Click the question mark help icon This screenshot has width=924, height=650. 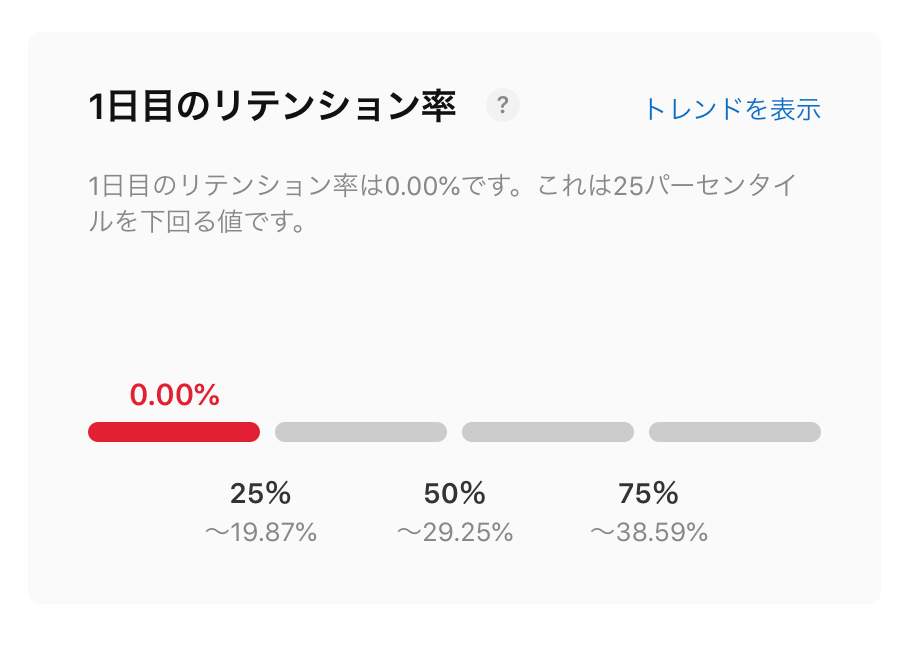[503, 105]
